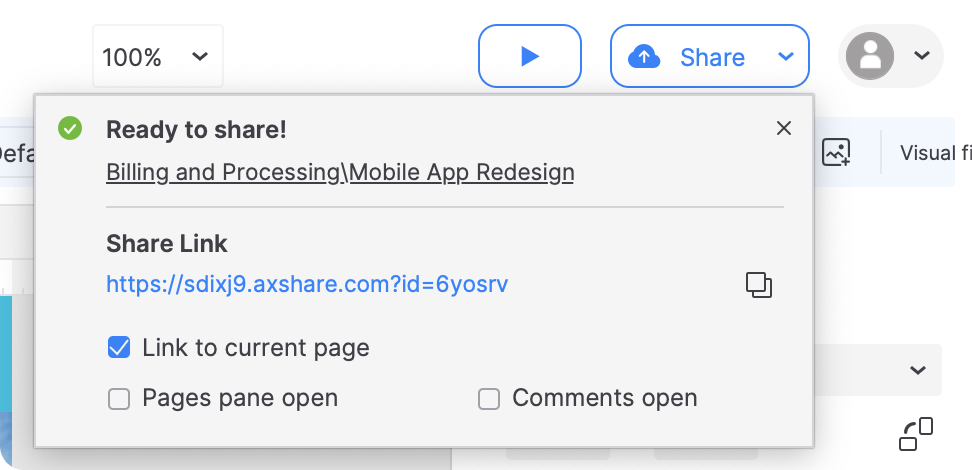Image resolution: width=972 pixels, height=470 pixels.
Task: Click the green checkmark status icon
Action: 70,128
